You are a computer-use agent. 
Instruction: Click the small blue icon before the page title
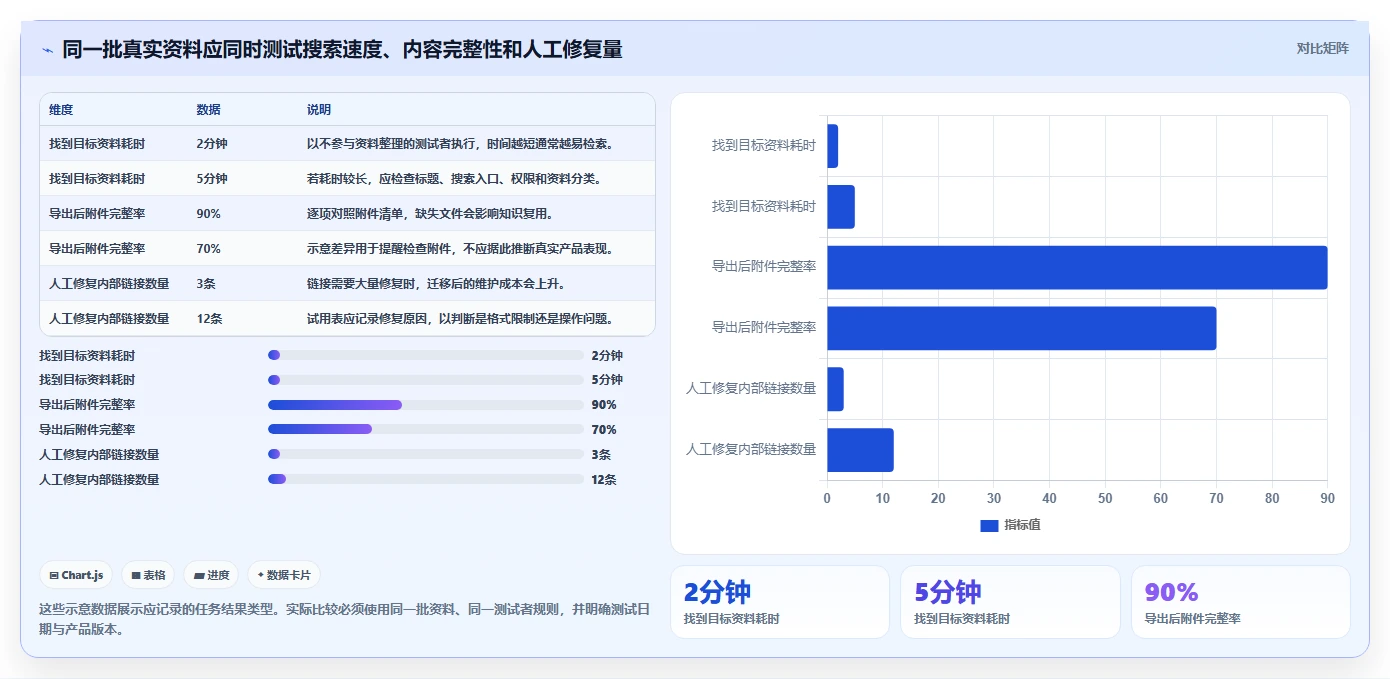coord(47,49)
